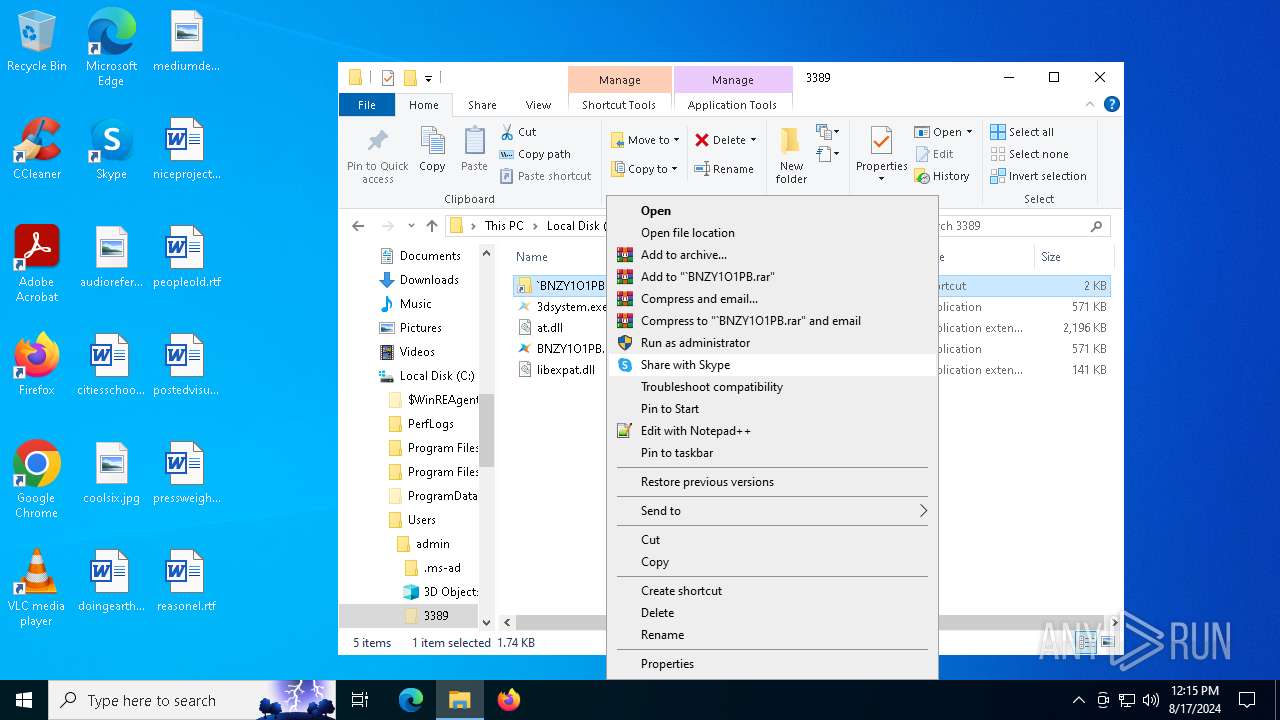Switch to the View tab

pyautogui.click(x=538, y=105)
